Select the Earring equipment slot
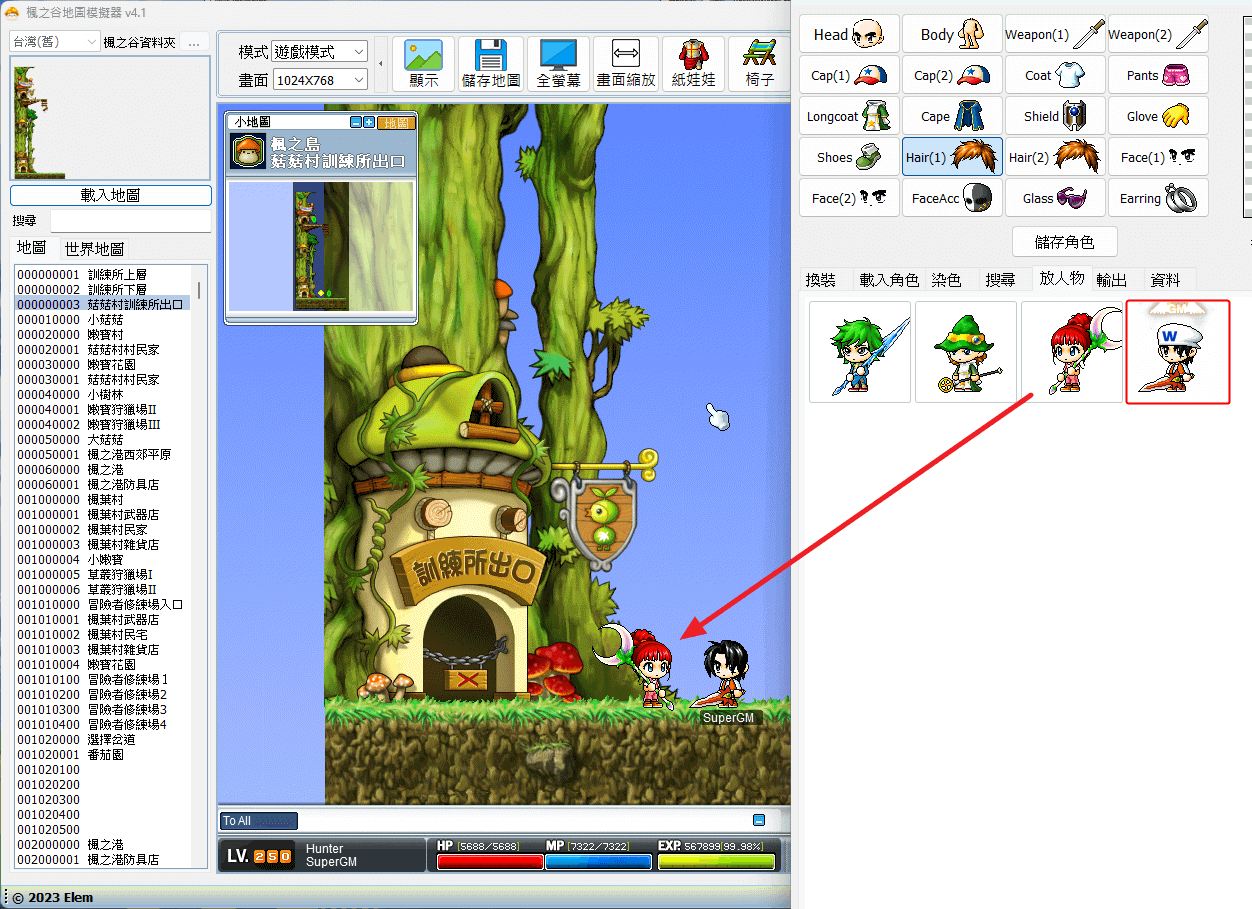1252x909 pixels. [1158, 198]
